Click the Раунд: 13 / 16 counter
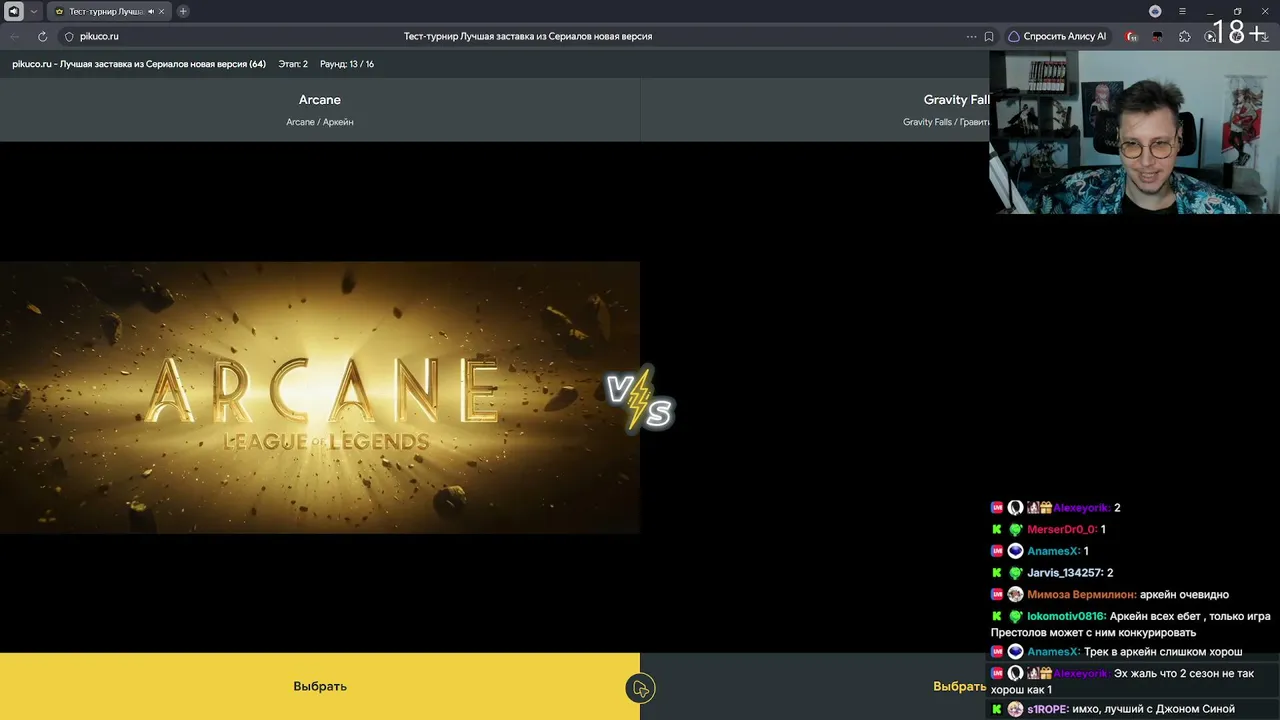 347,64
